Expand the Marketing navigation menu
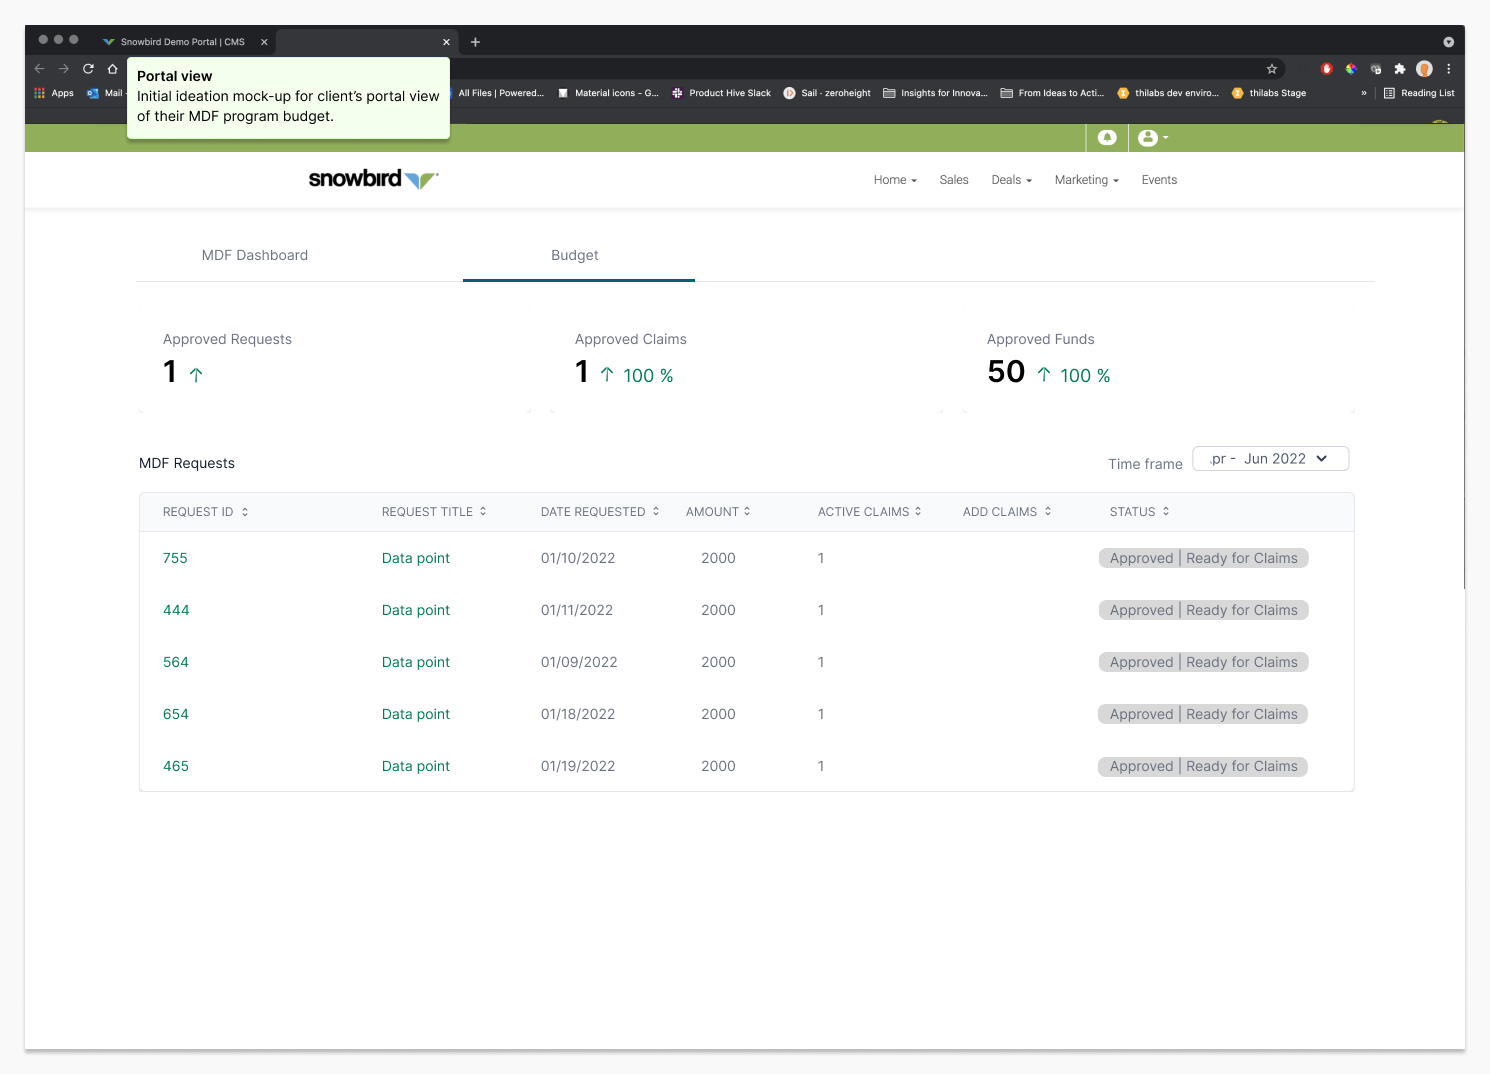Image resolution: width=1490 pixels, height=1074 pixels. [1086, 180]
